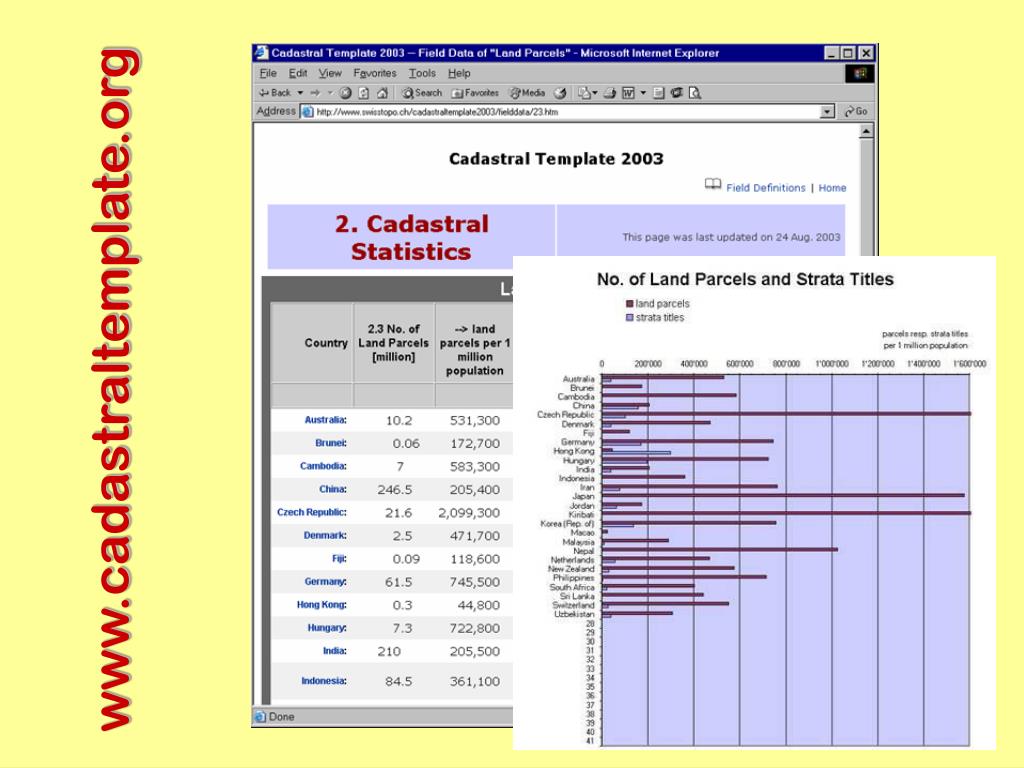This screenshot has height=768, width=1024.
Task: Click the Back button in toolbar
Action: (x=274, y=93)
